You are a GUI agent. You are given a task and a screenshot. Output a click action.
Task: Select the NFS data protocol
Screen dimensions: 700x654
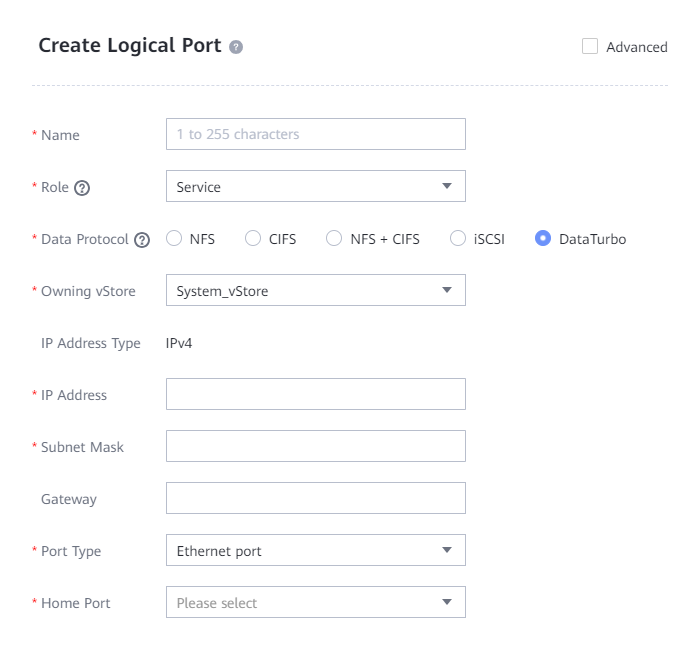tap(174, 239)
